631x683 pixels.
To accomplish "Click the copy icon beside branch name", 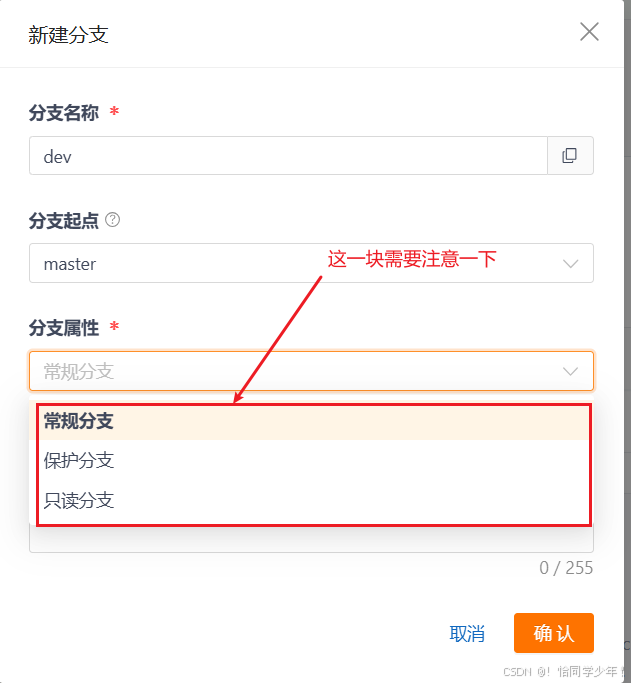I will pos(570,156).
